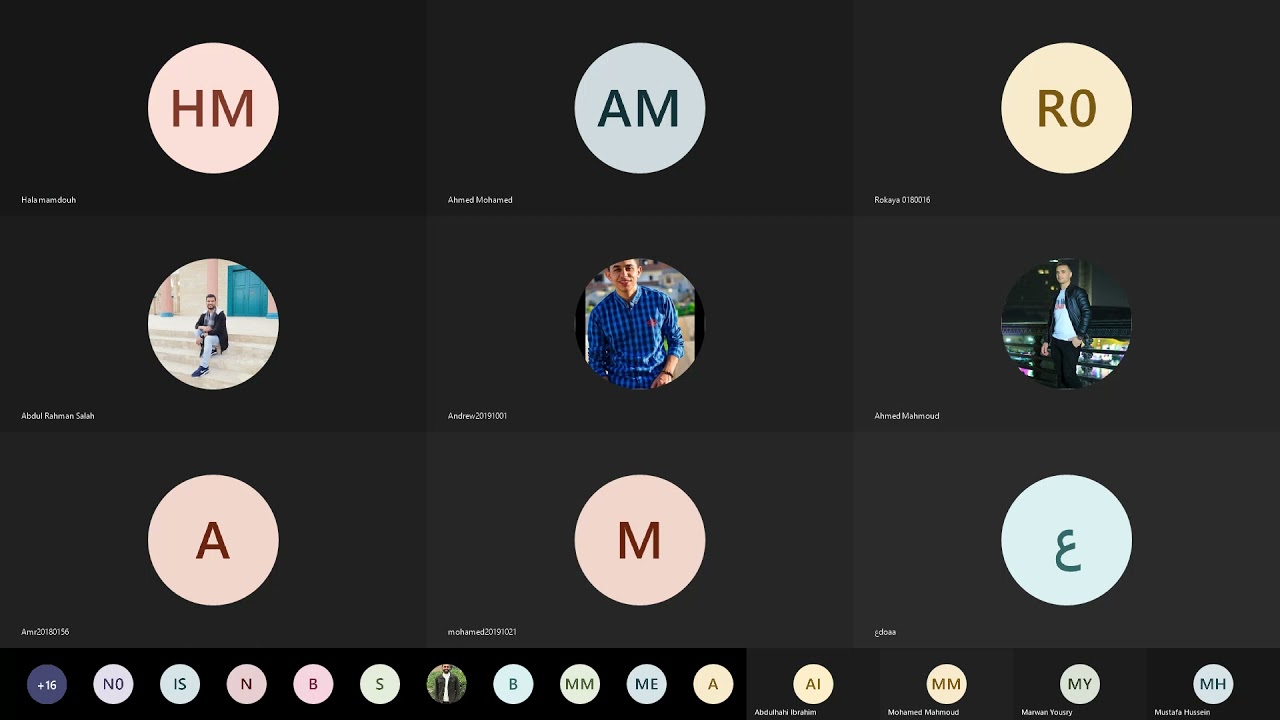Click the name label 'Abdul Rahman Salah'
The width and height of the screenshot is (1280, 720).
(x=58, y=416)
